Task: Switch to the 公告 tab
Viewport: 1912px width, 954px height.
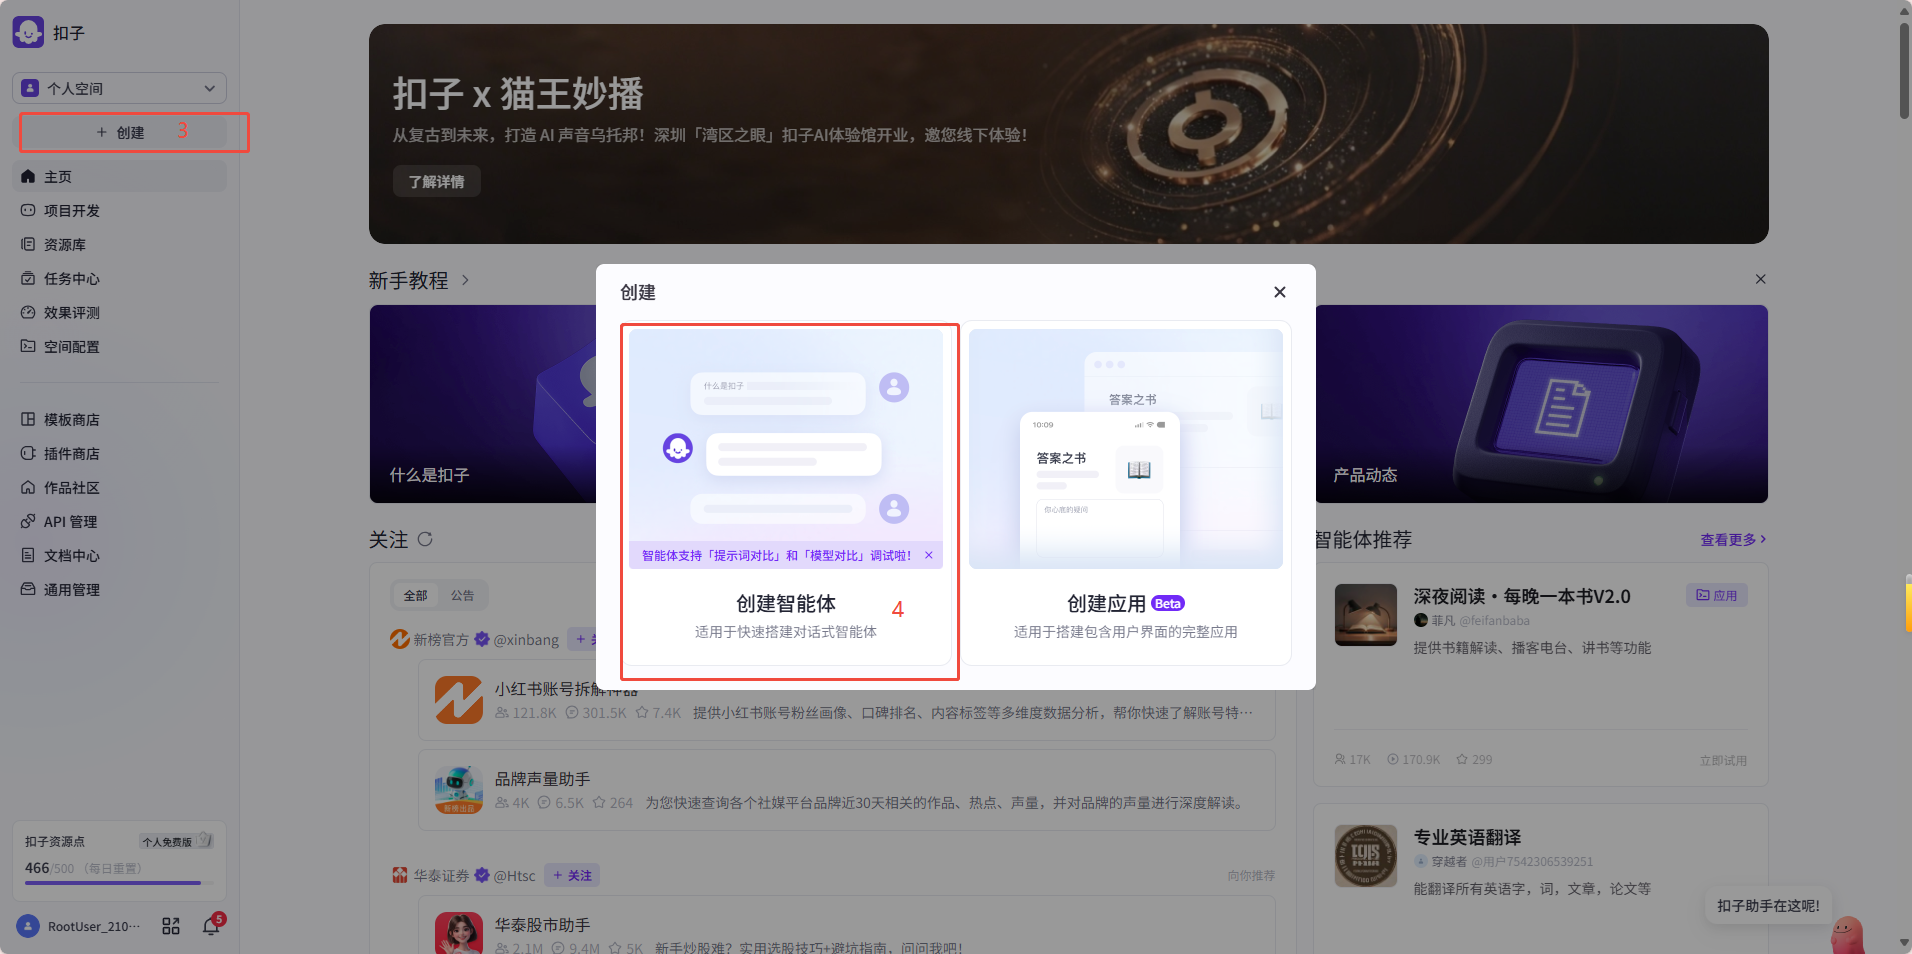Action: point(462,595)
